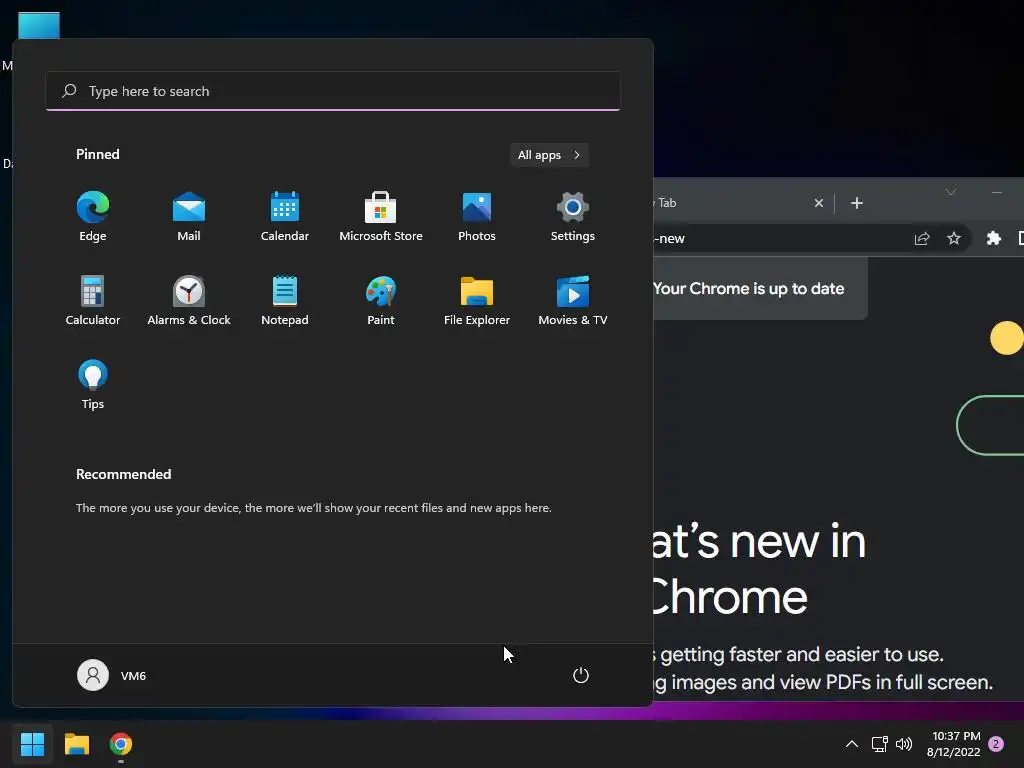Open Microsoft Store from pinned apps

(x=381, y=217)
